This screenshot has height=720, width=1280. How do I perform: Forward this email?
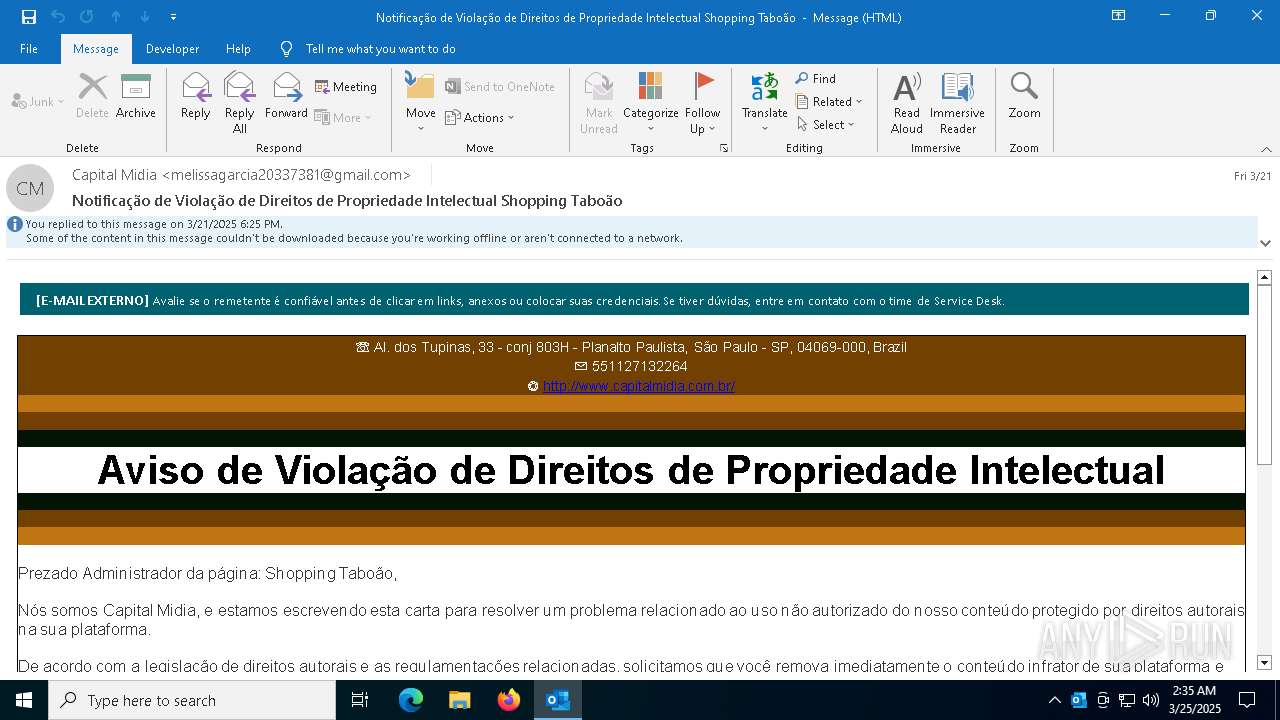click(x=286, y=96)
